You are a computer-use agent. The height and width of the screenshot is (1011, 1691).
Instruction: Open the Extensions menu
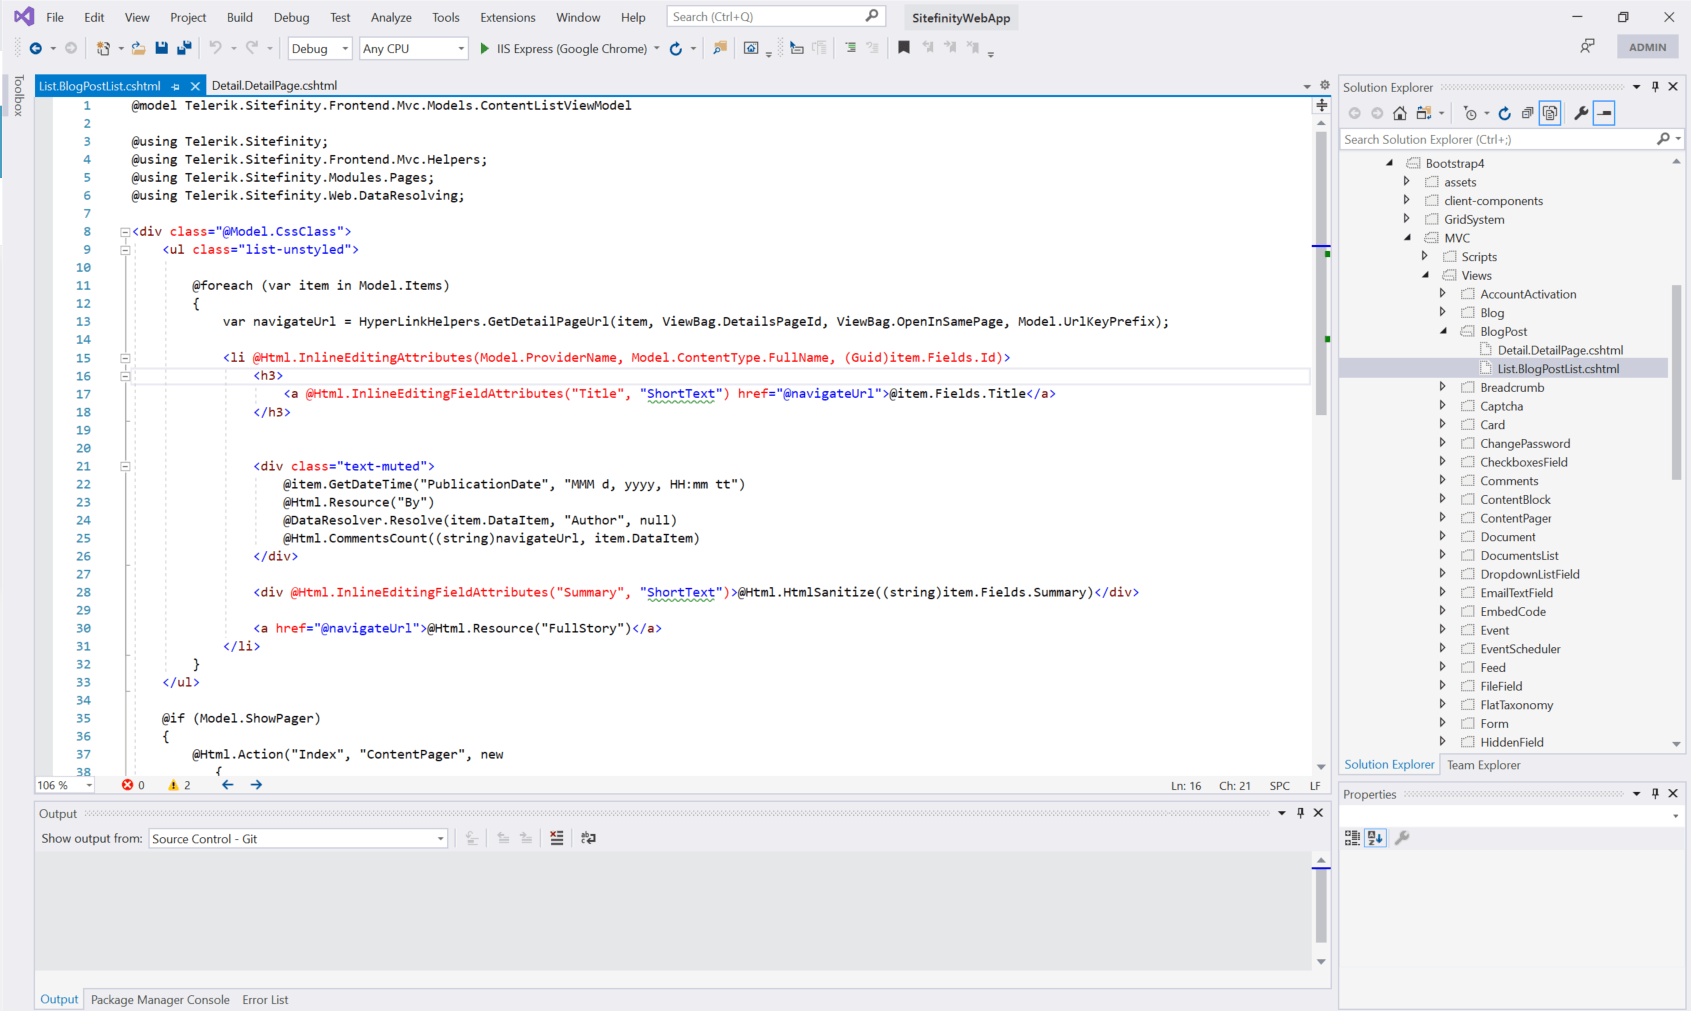click(x=507, y=17)
